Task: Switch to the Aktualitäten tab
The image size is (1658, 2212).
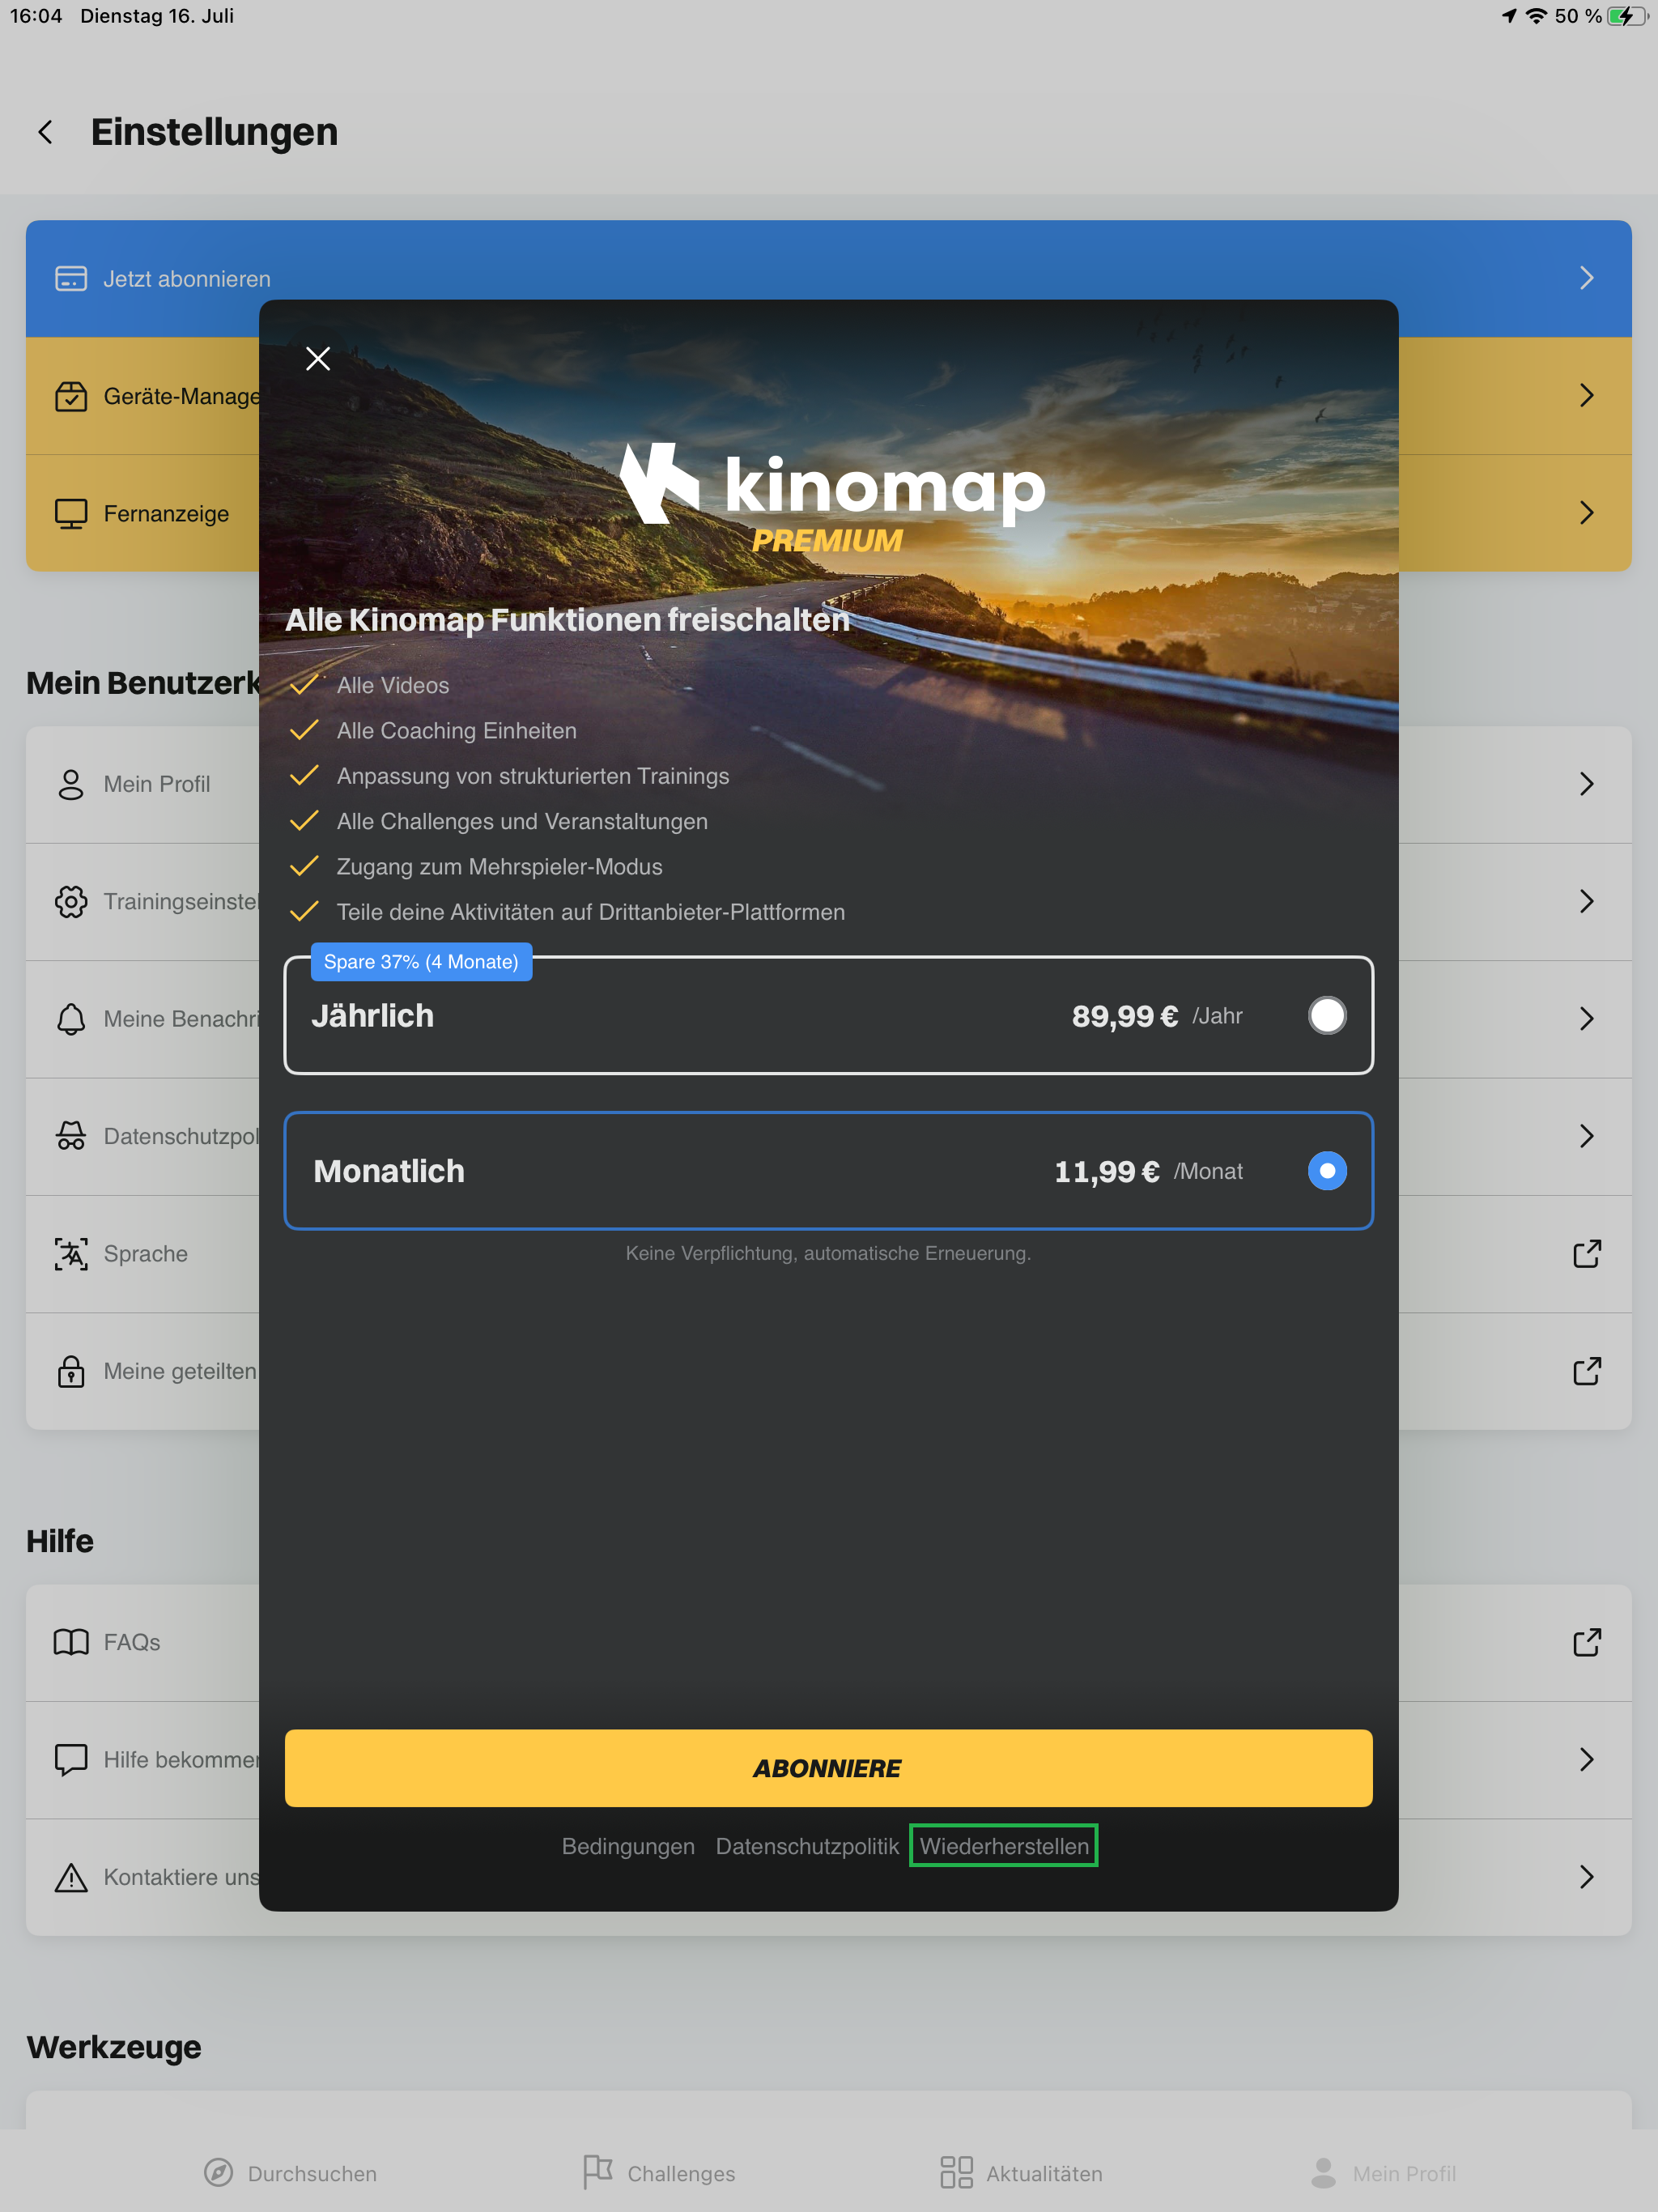Action: tap(1021, 2173)
